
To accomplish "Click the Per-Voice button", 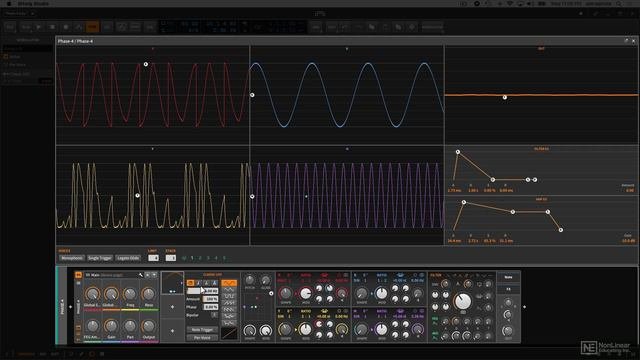I will click(x=202, y=338).
